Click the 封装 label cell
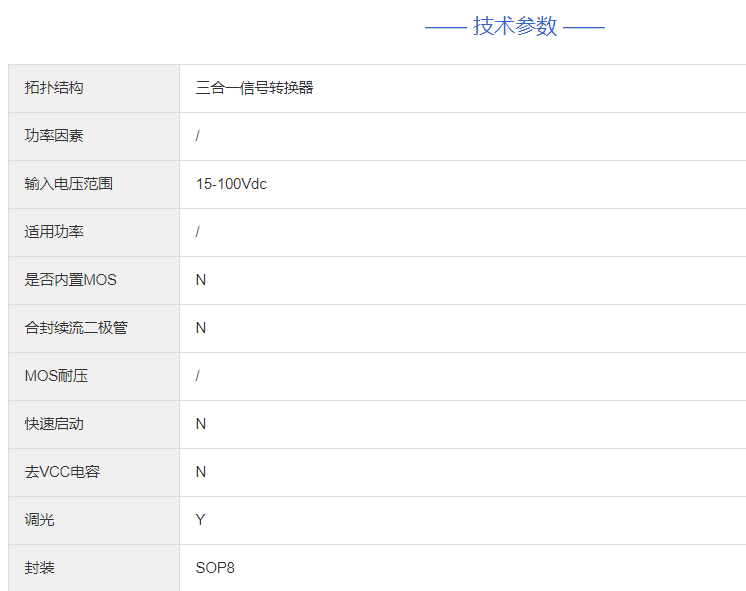The width and height of the screenshot is (746, 591). [x=39, y=568]
